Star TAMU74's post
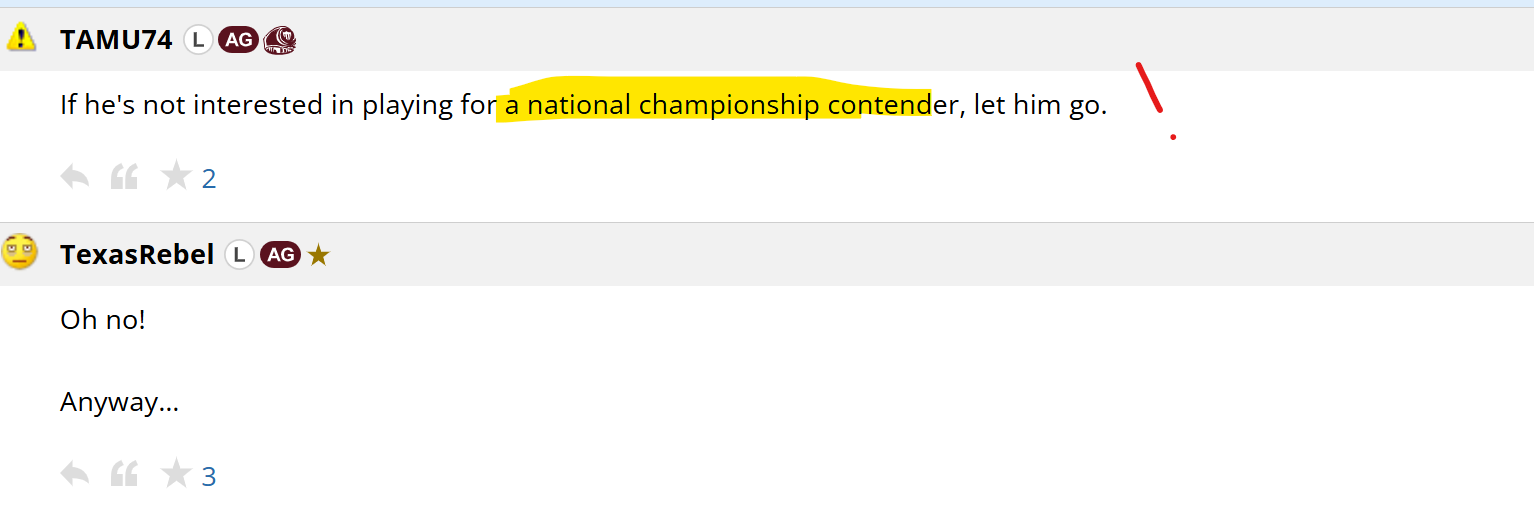 click(x=176, y=177)
